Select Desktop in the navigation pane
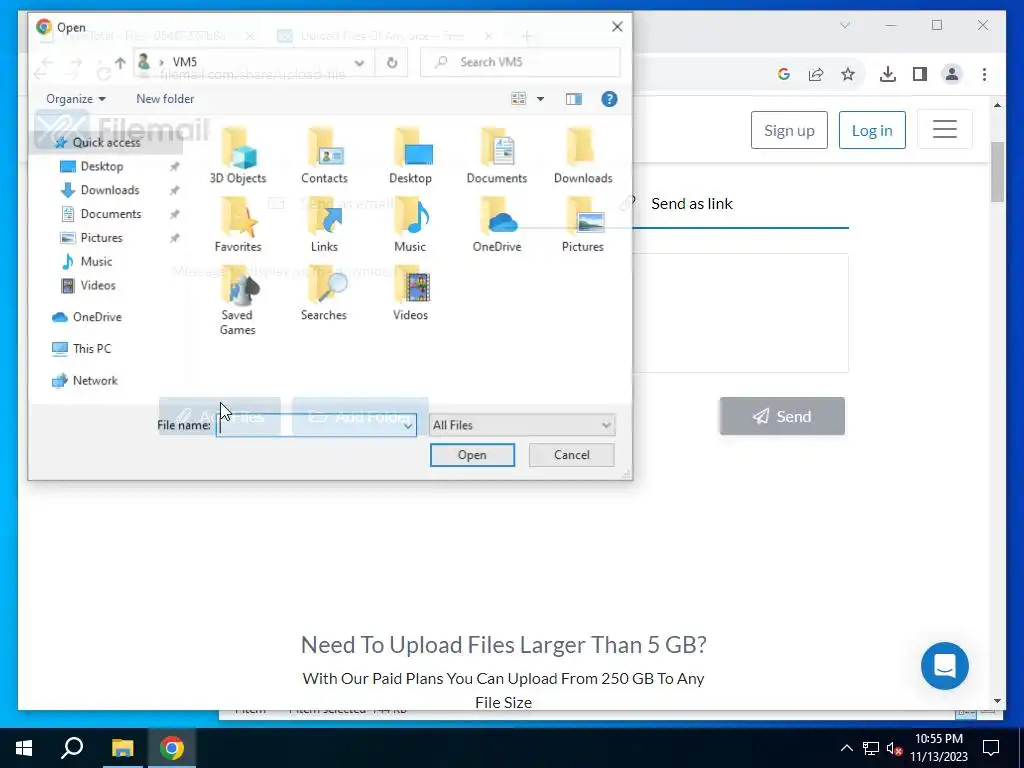Viewport: 1024px width, 768px height. (x=102, y=167)
